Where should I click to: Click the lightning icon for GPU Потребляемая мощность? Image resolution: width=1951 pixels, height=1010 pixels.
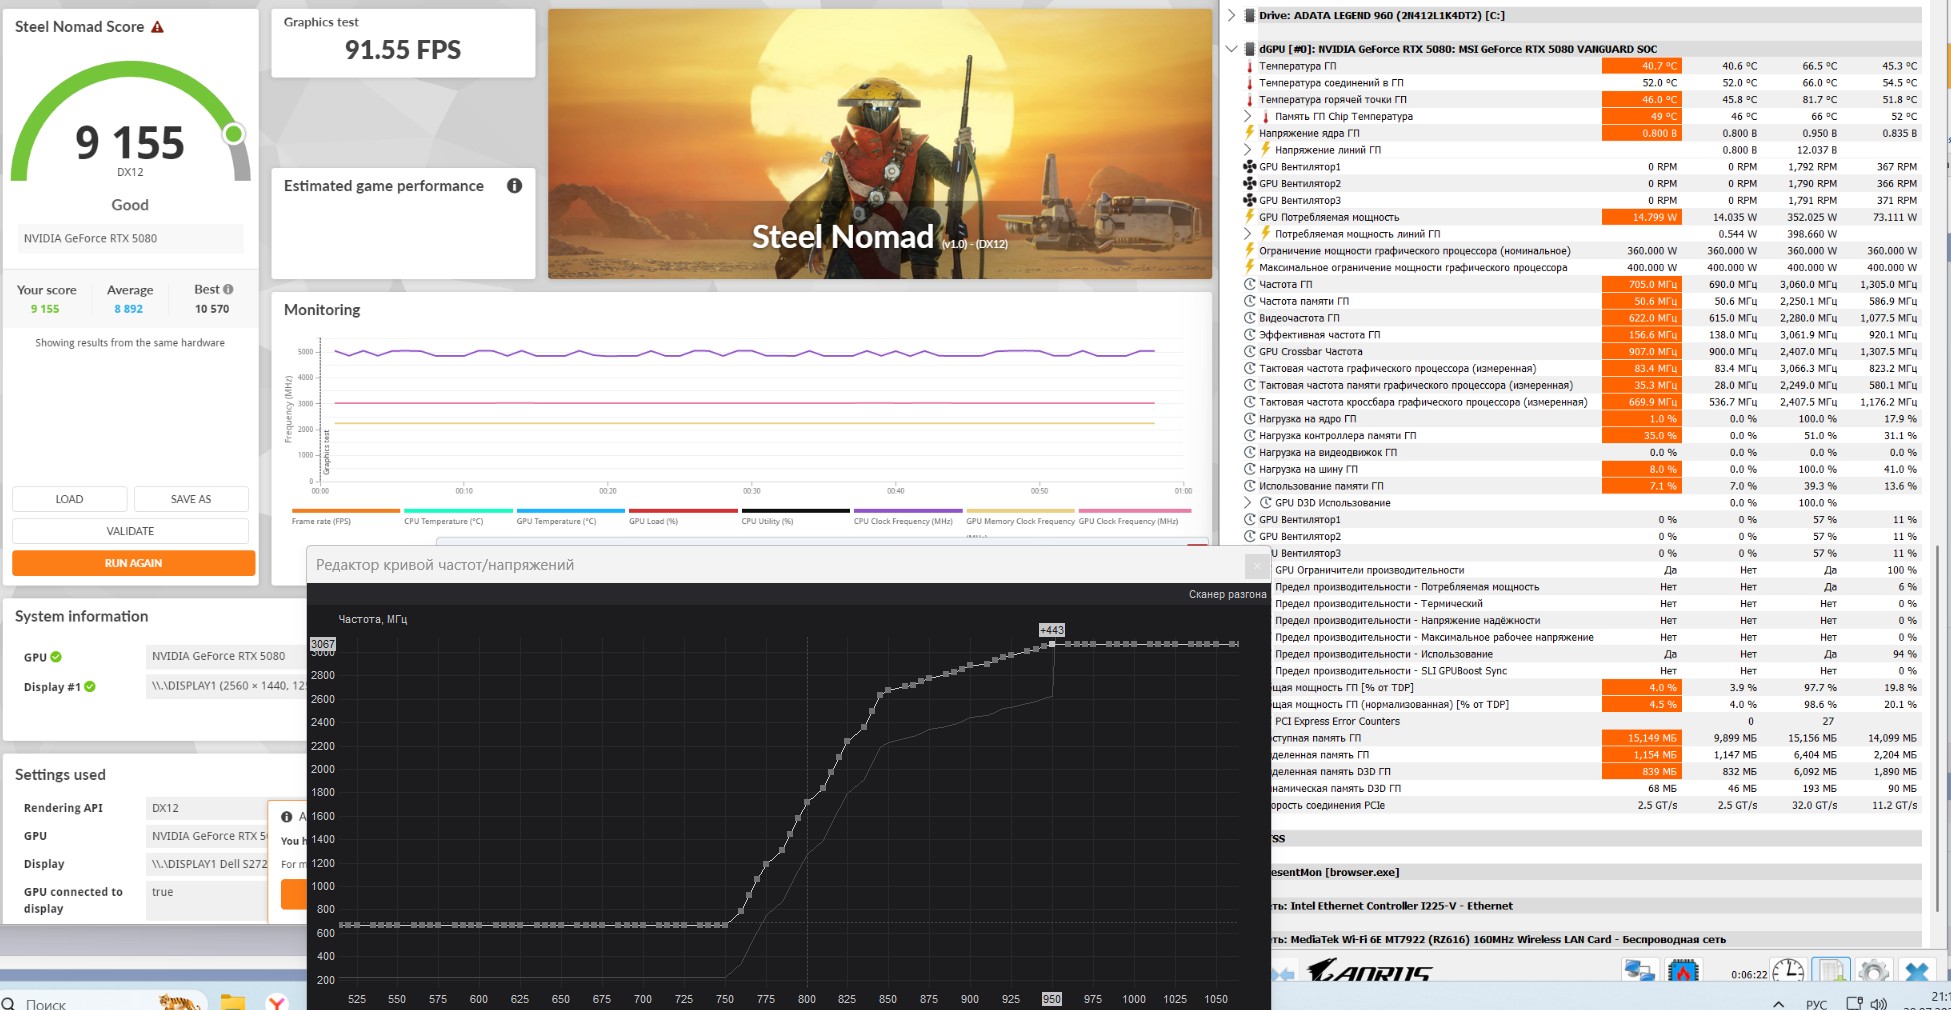(x=1249, y=217)
